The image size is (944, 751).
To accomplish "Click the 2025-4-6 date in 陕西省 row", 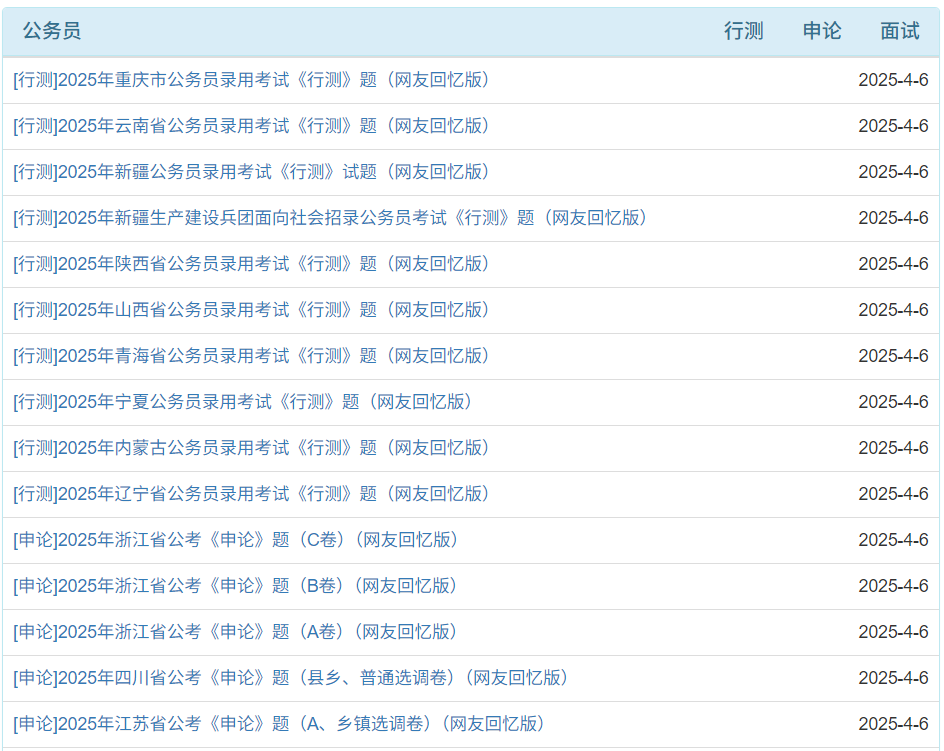I will pyautogui.click(x=893, y=264).
